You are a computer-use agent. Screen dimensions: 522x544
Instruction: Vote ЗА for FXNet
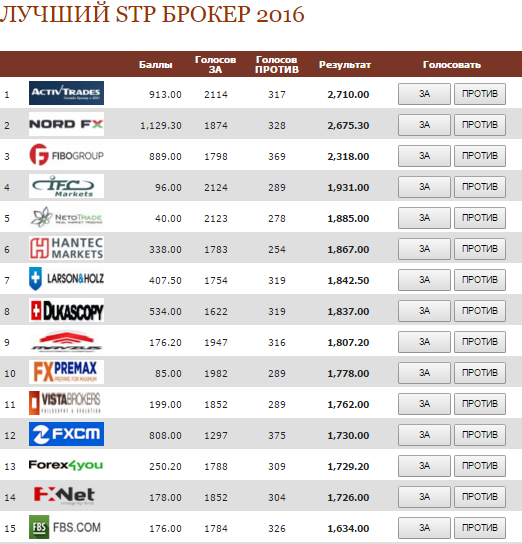pyautogui.click(x=424, y=496)
